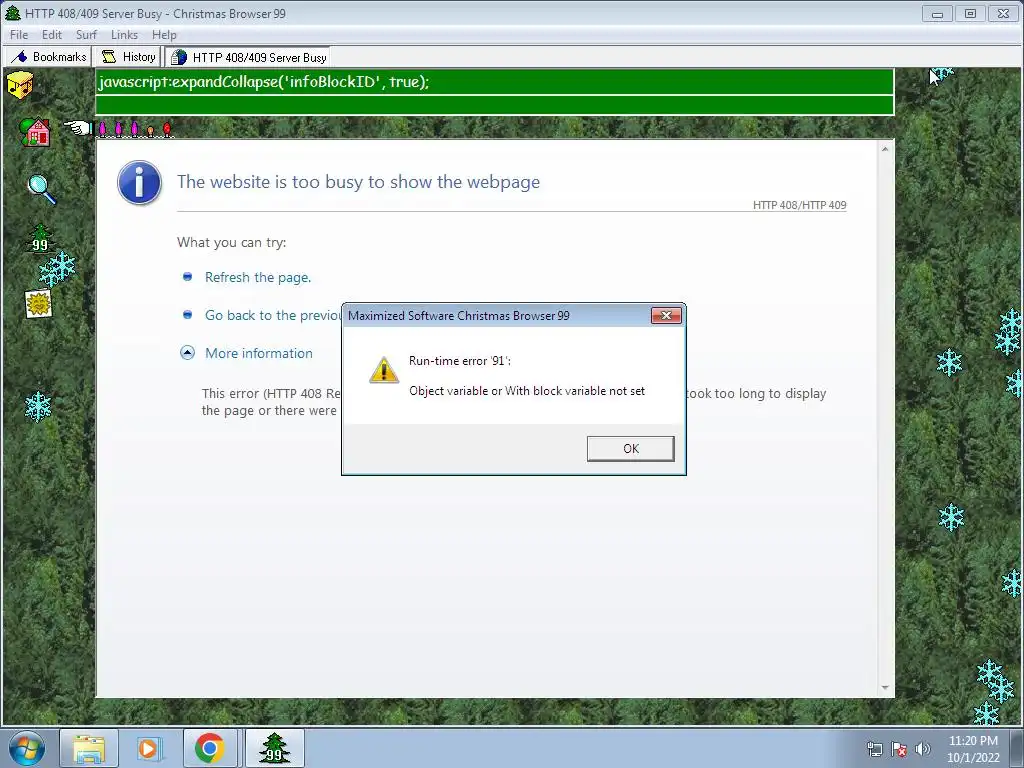
Task: Click the yellow sun stamp sidebar icon
Action: [39, 304]
